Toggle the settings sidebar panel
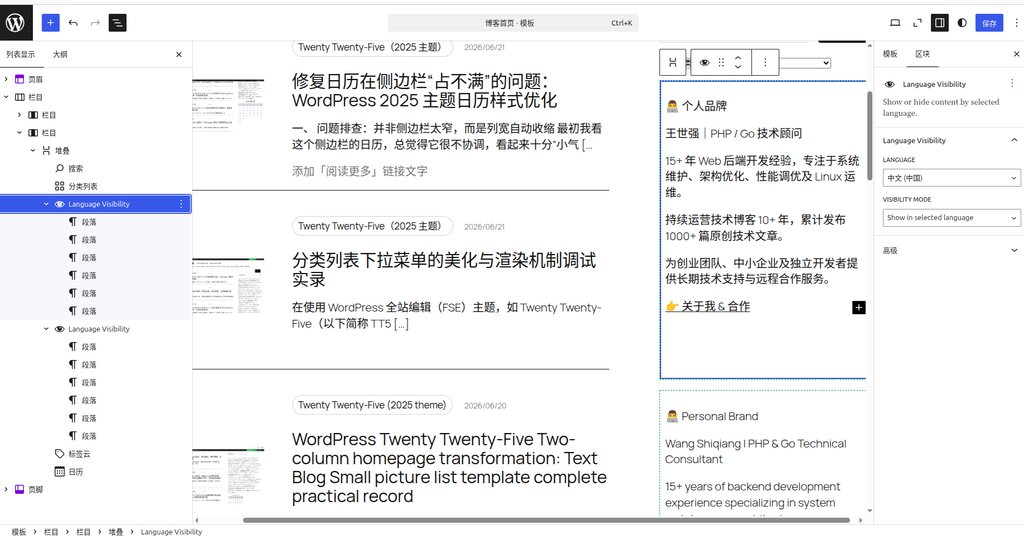 pyautogui.click(x=940, y=23)
